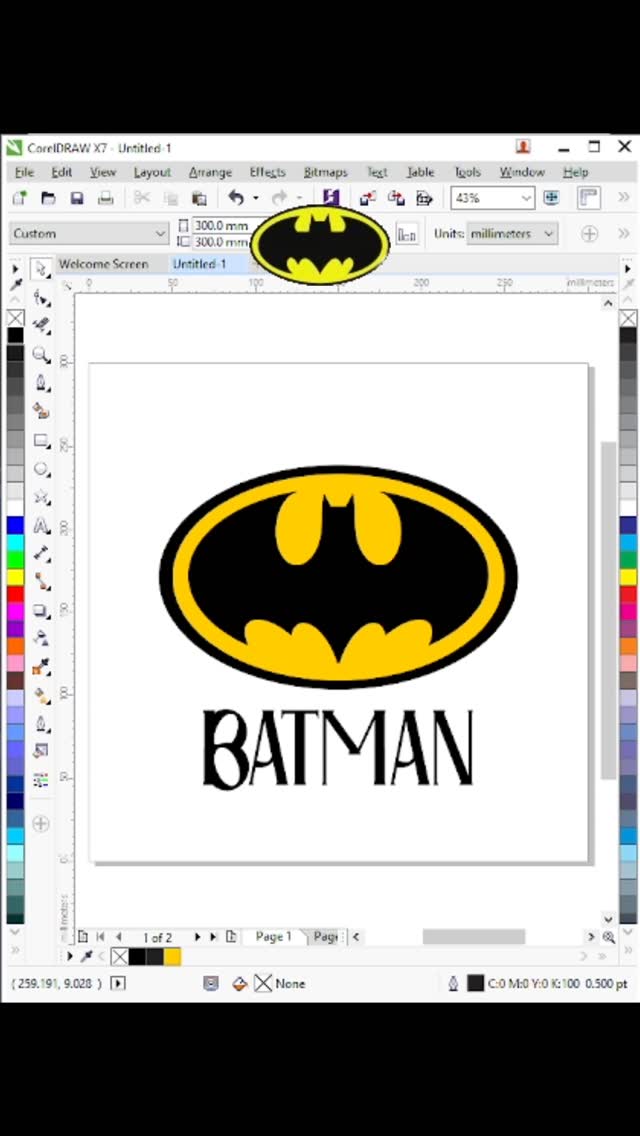Image resolution: width=640 pixels, height=1136 pixels.
Task: Click the Export icon
Action: (396, 197)
